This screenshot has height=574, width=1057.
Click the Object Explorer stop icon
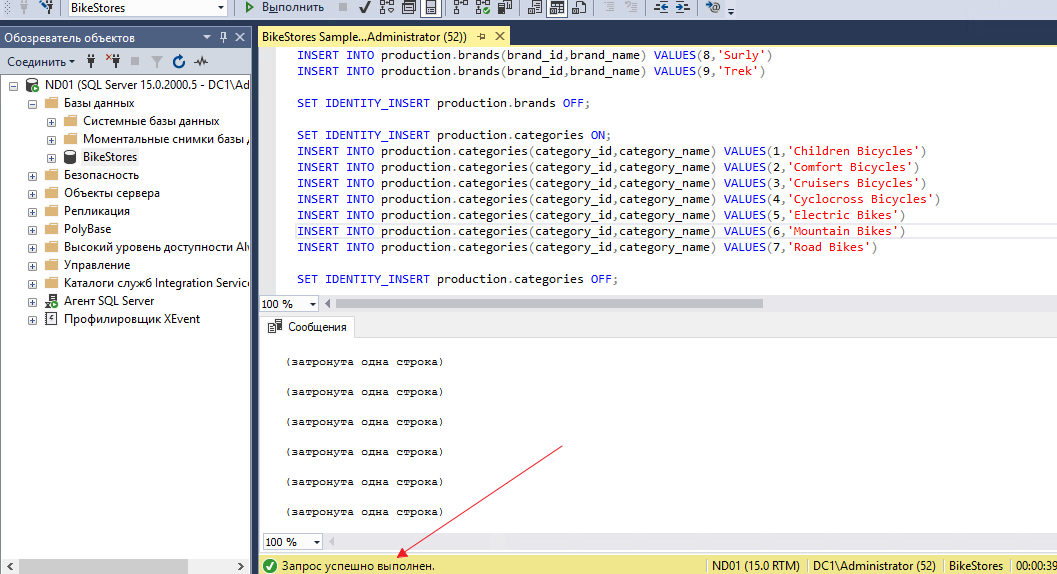click(135, 61)
